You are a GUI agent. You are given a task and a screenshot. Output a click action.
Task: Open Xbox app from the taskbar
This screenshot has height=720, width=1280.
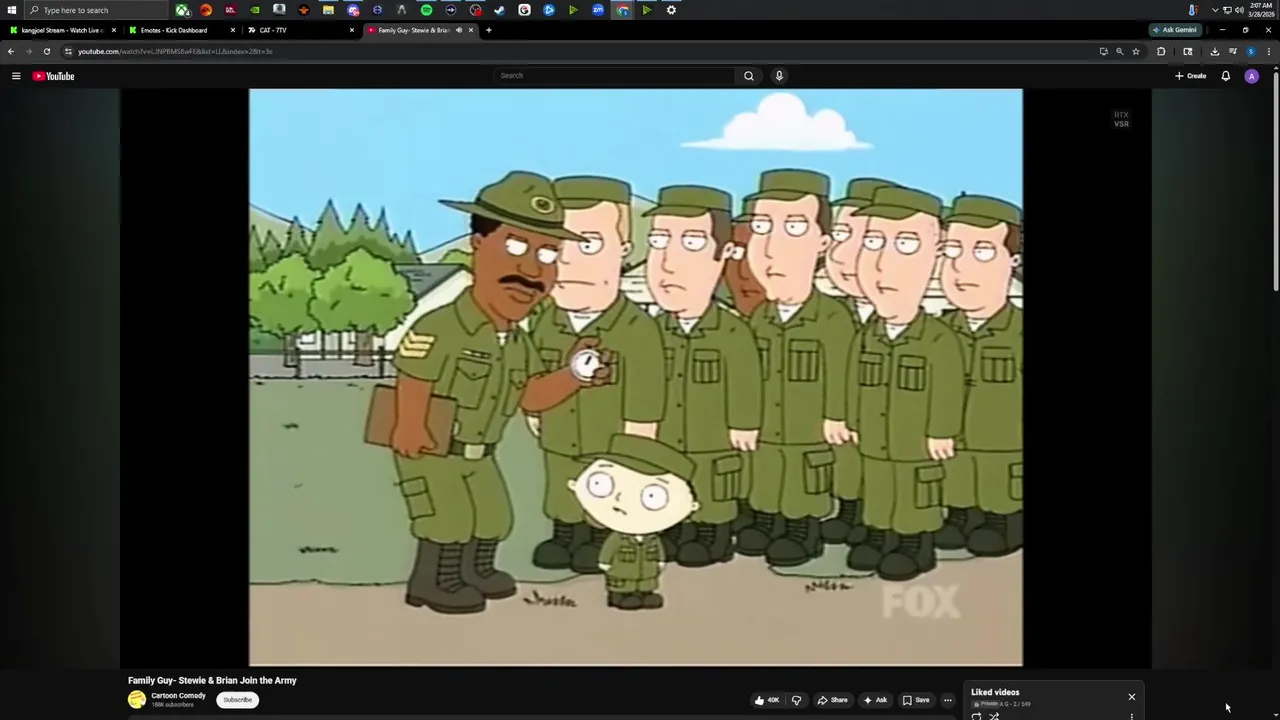[x=182, y=10]
